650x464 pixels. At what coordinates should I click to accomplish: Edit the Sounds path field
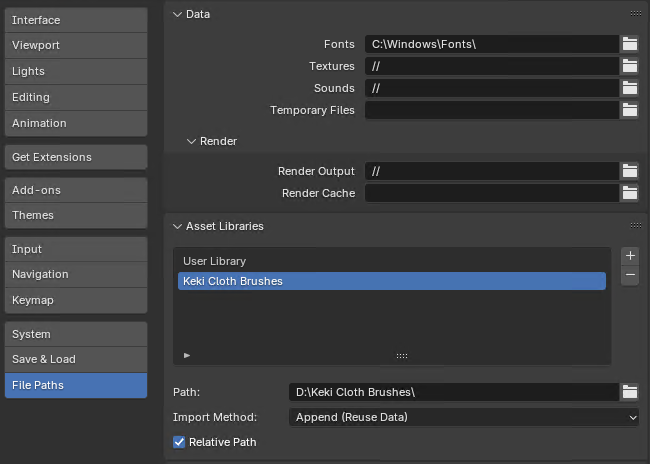click(x=492, y=88)
